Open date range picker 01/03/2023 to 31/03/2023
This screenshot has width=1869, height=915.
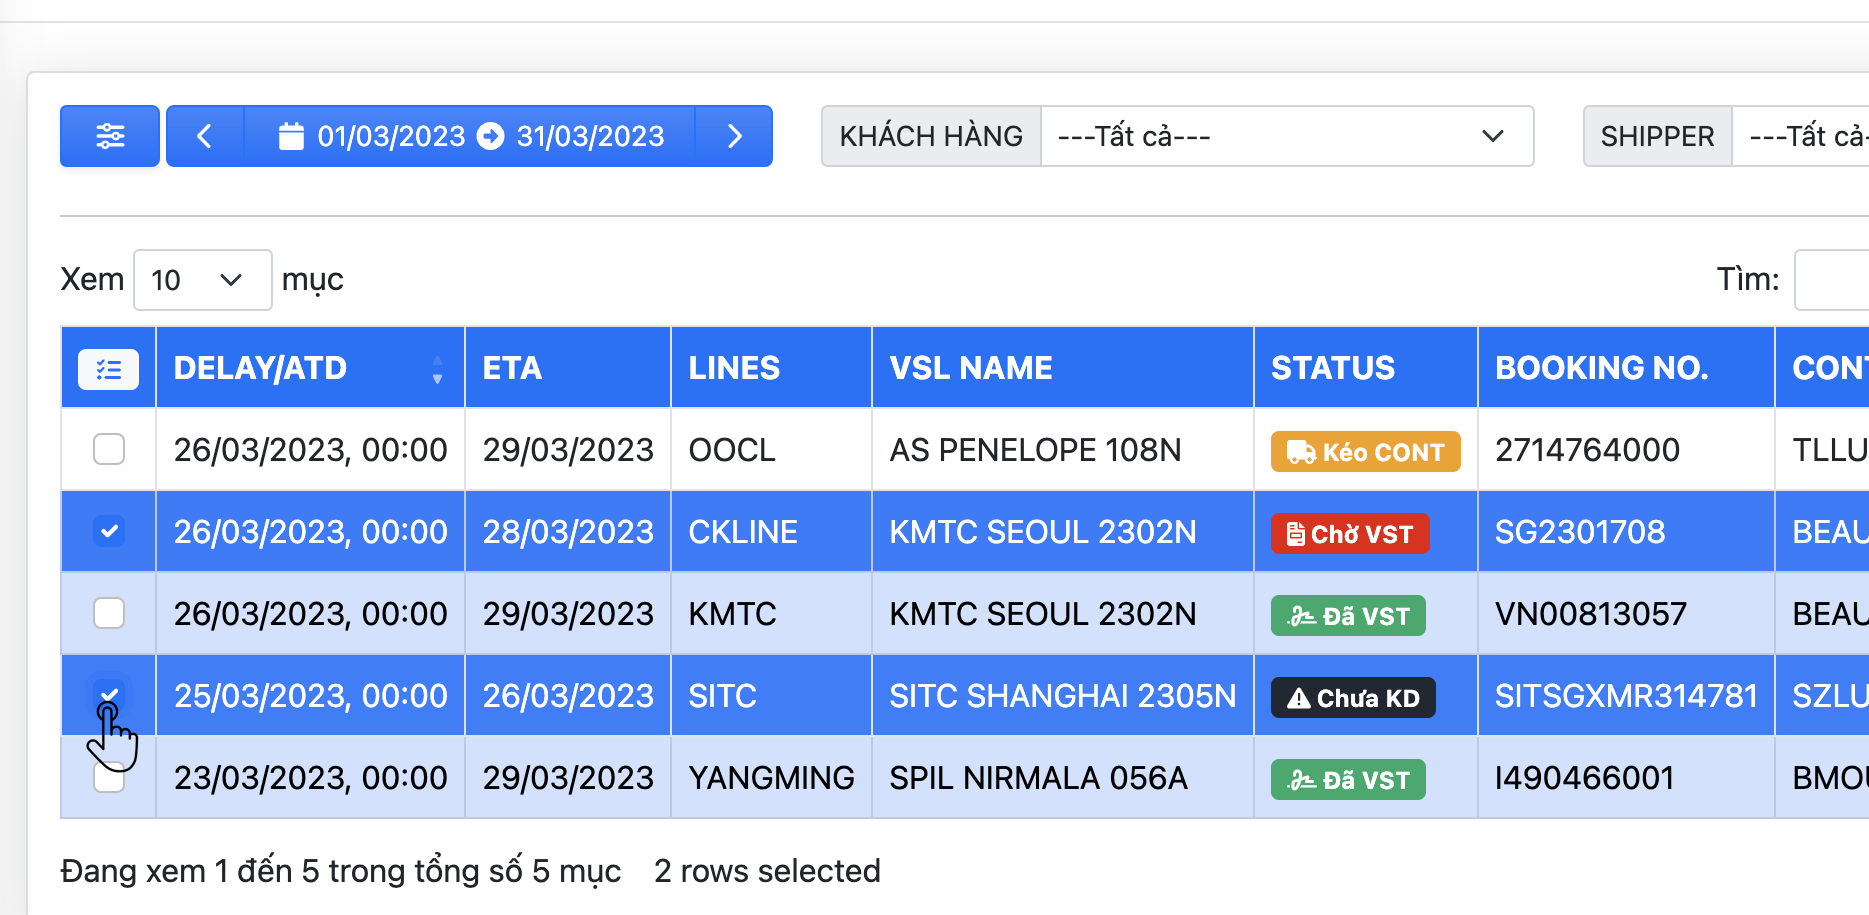click(x=470, y=136)
